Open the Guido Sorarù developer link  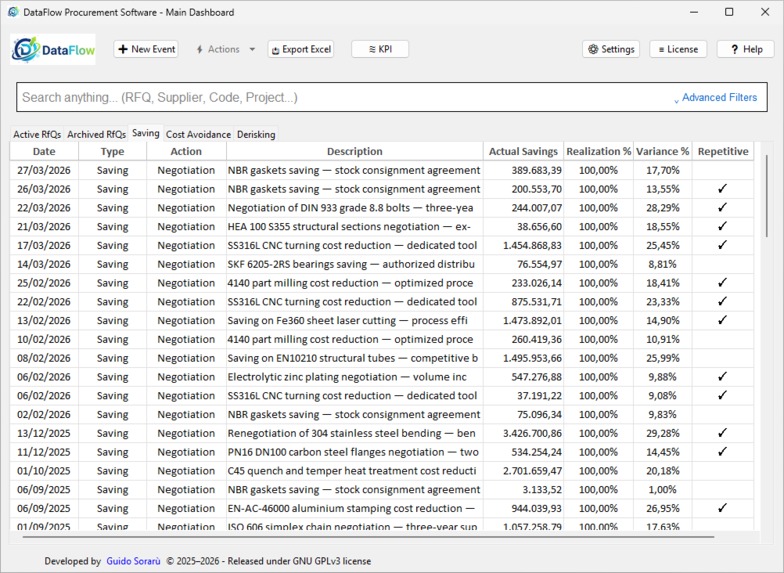[133, 561]
